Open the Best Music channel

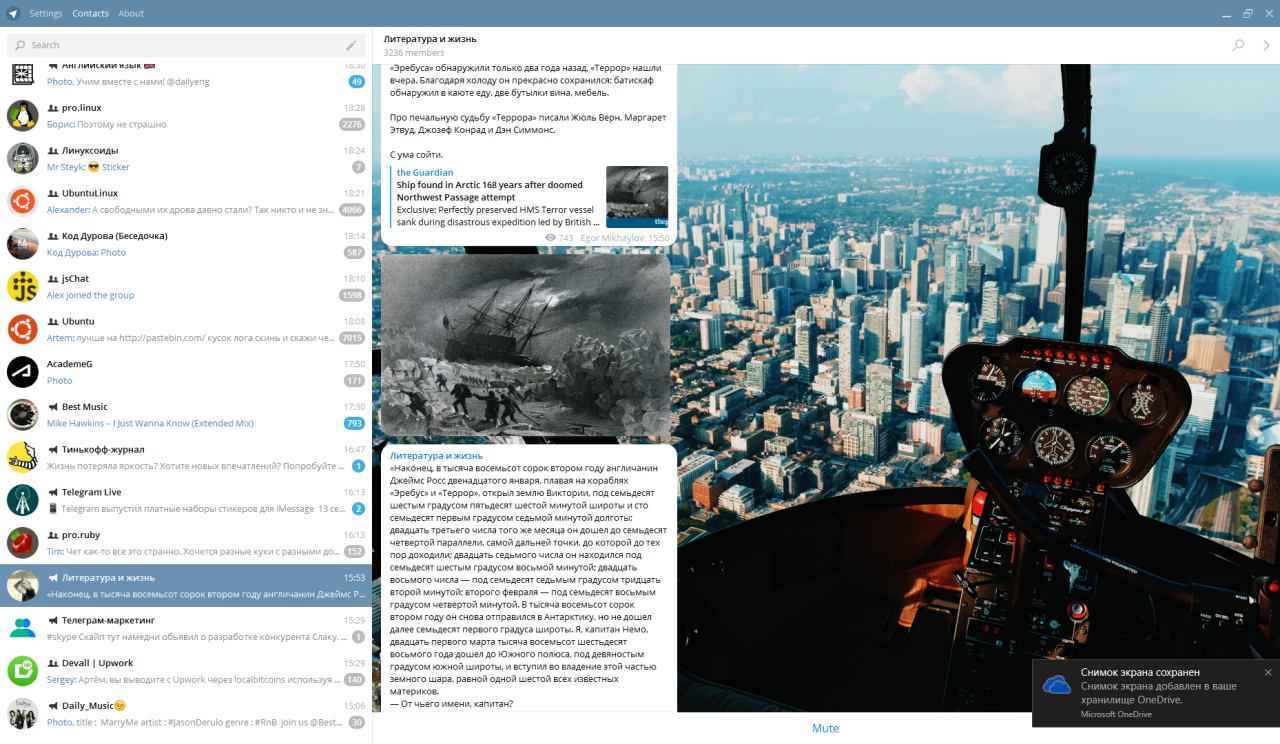(186, 415)
